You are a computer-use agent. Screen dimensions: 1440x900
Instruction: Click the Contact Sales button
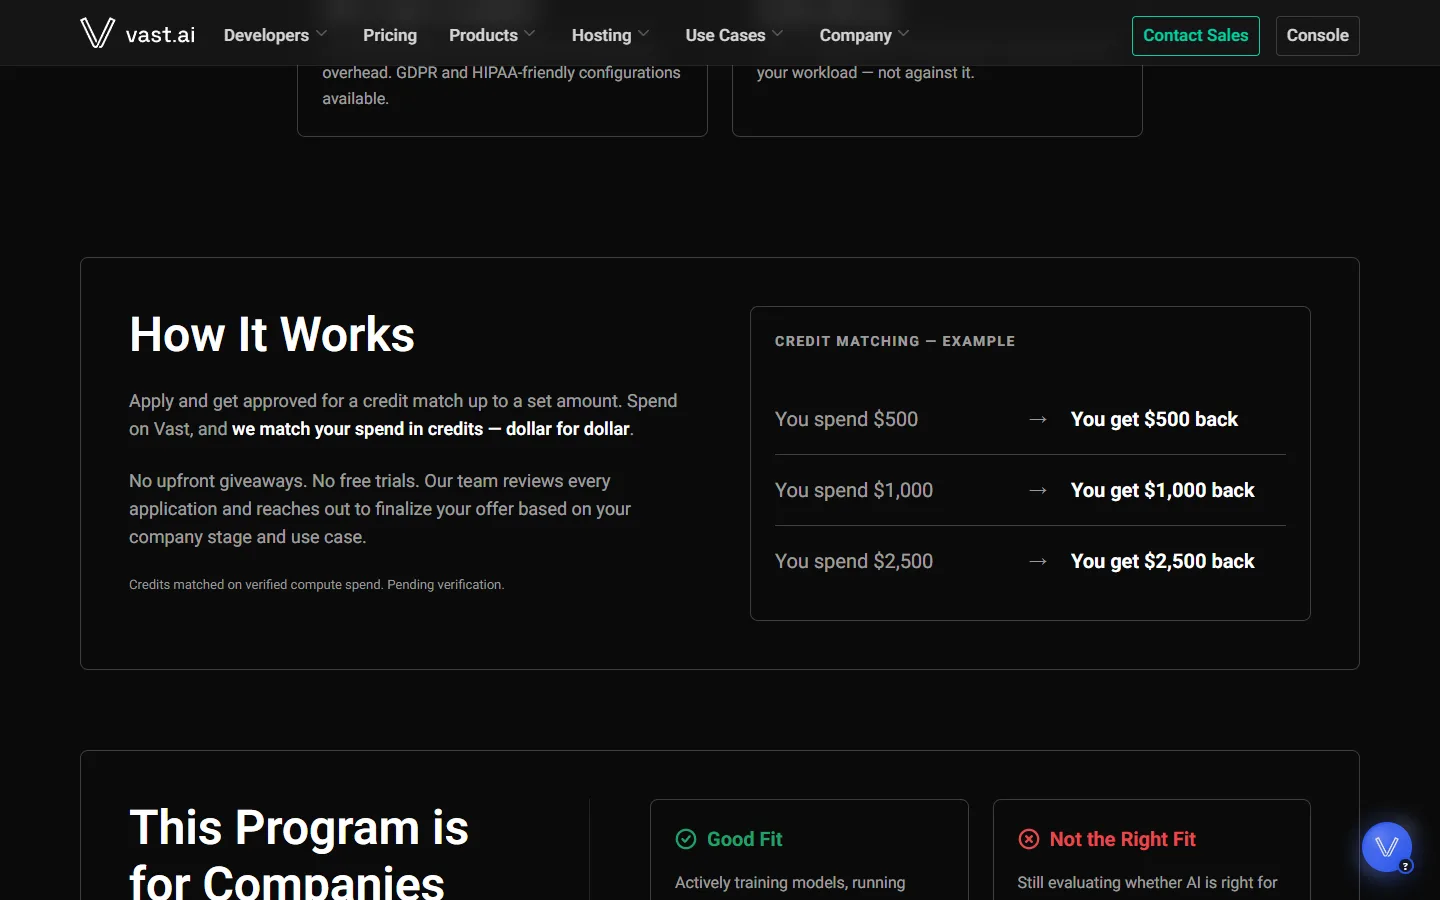click(x=1196, y=36)
